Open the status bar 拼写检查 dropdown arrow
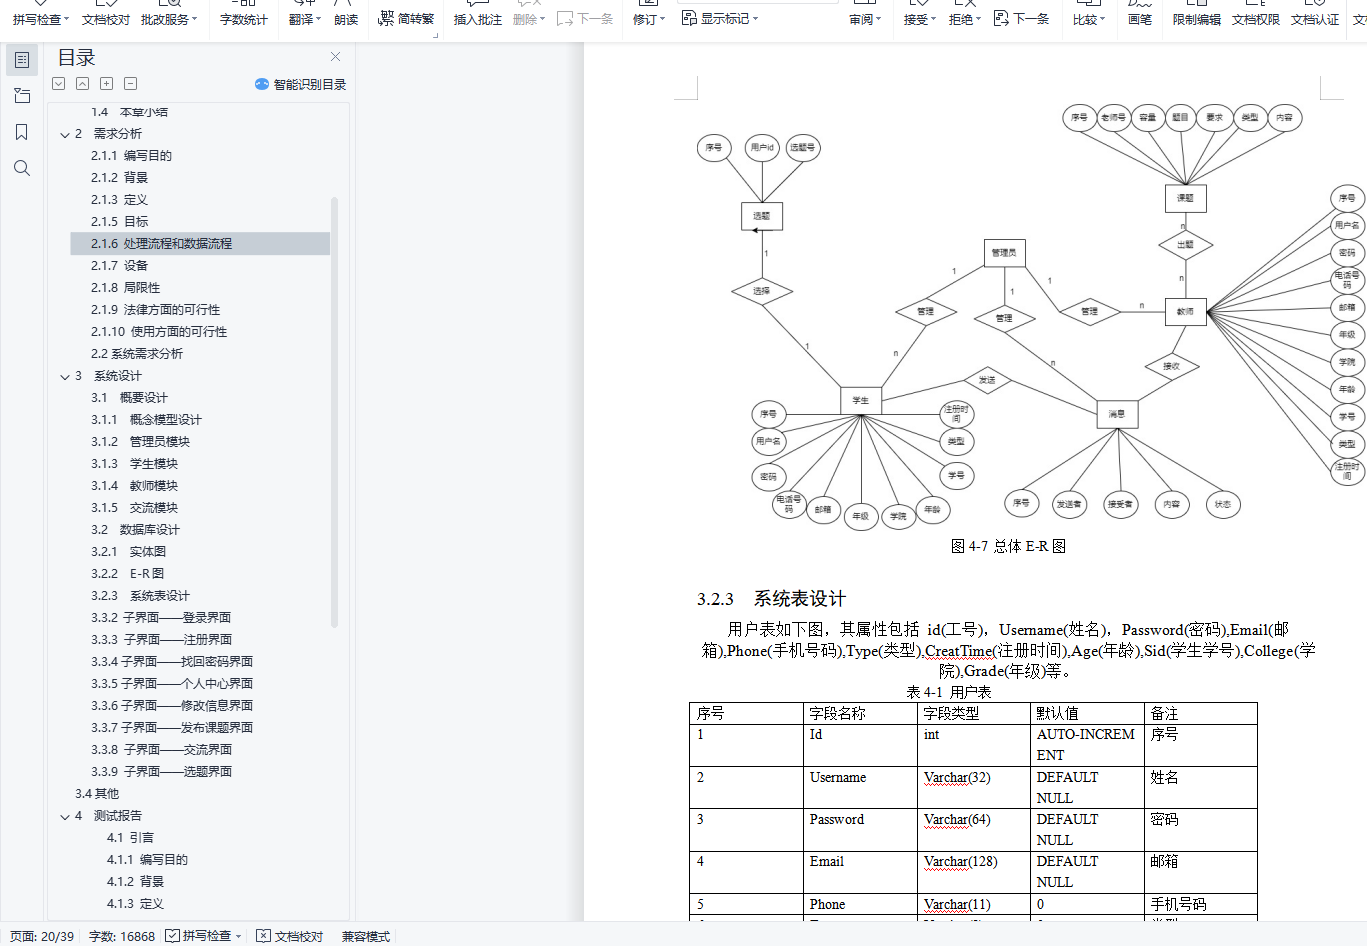1367x946 pixels. (238, 937)
